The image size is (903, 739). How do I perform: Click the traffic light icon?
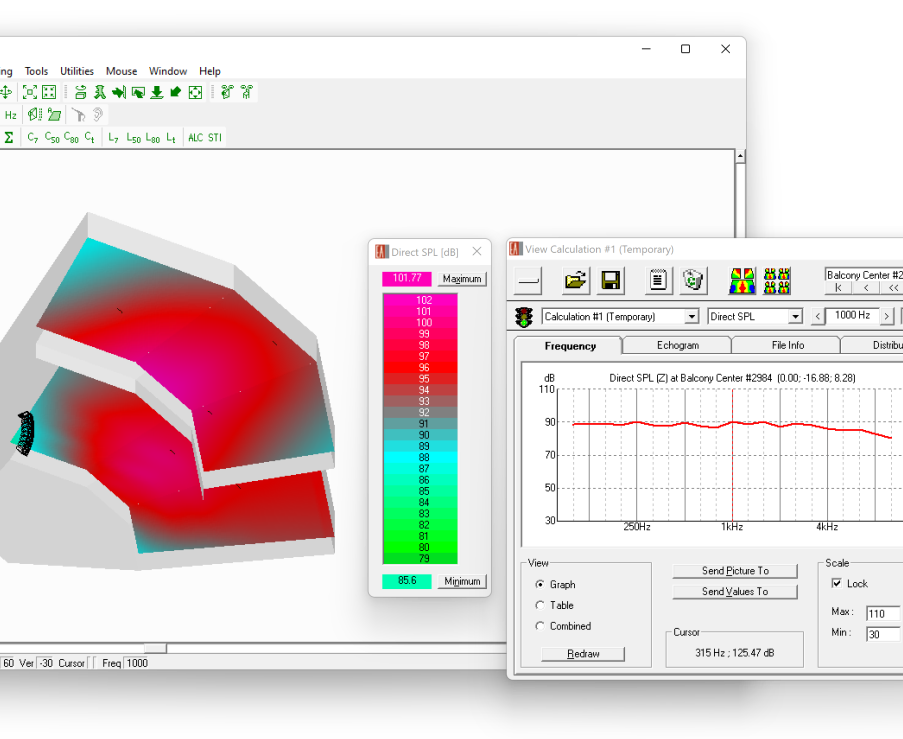click(524, 317)
